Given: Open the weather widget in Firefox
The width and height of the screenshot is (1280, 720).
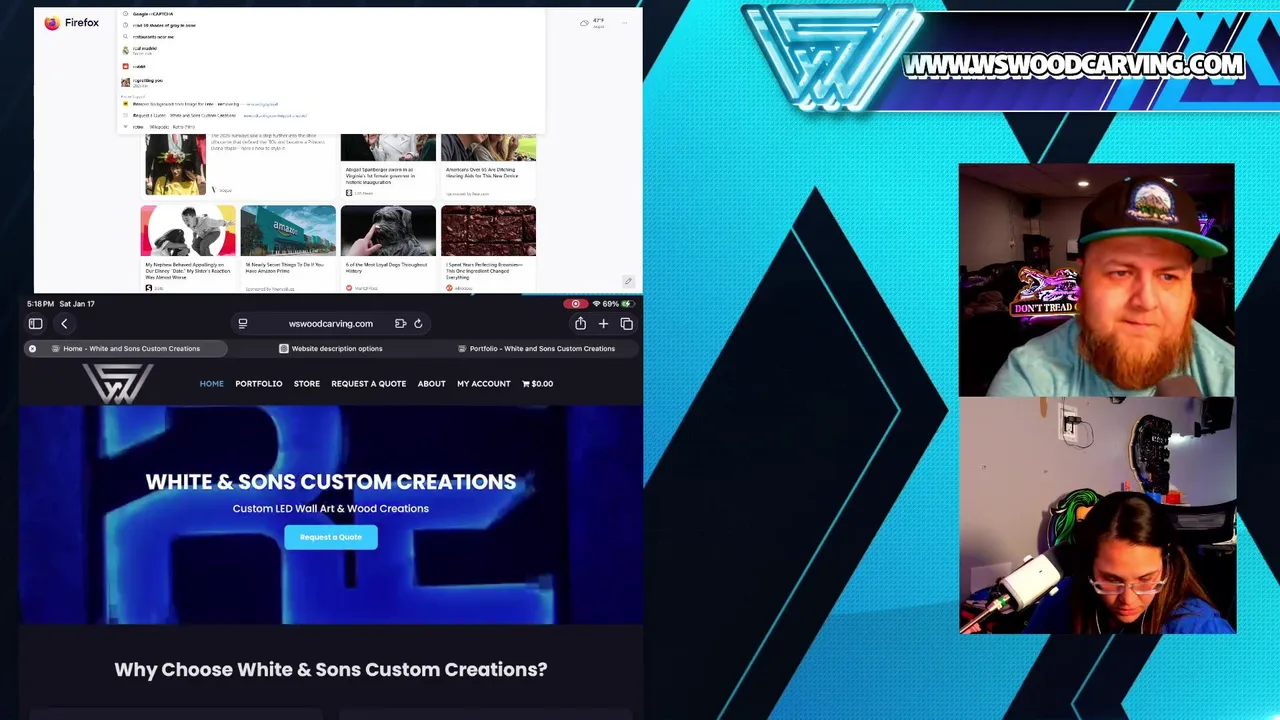Looking at the screenshot, I should [592, 22].
